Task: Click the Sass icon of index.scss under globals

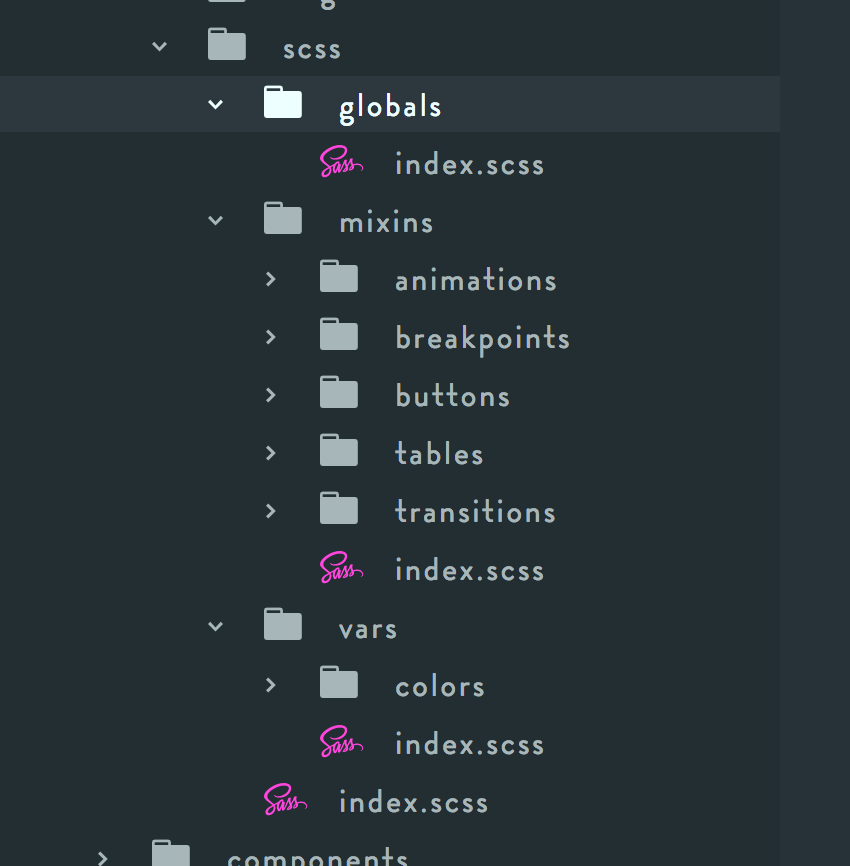Action: 341,162
